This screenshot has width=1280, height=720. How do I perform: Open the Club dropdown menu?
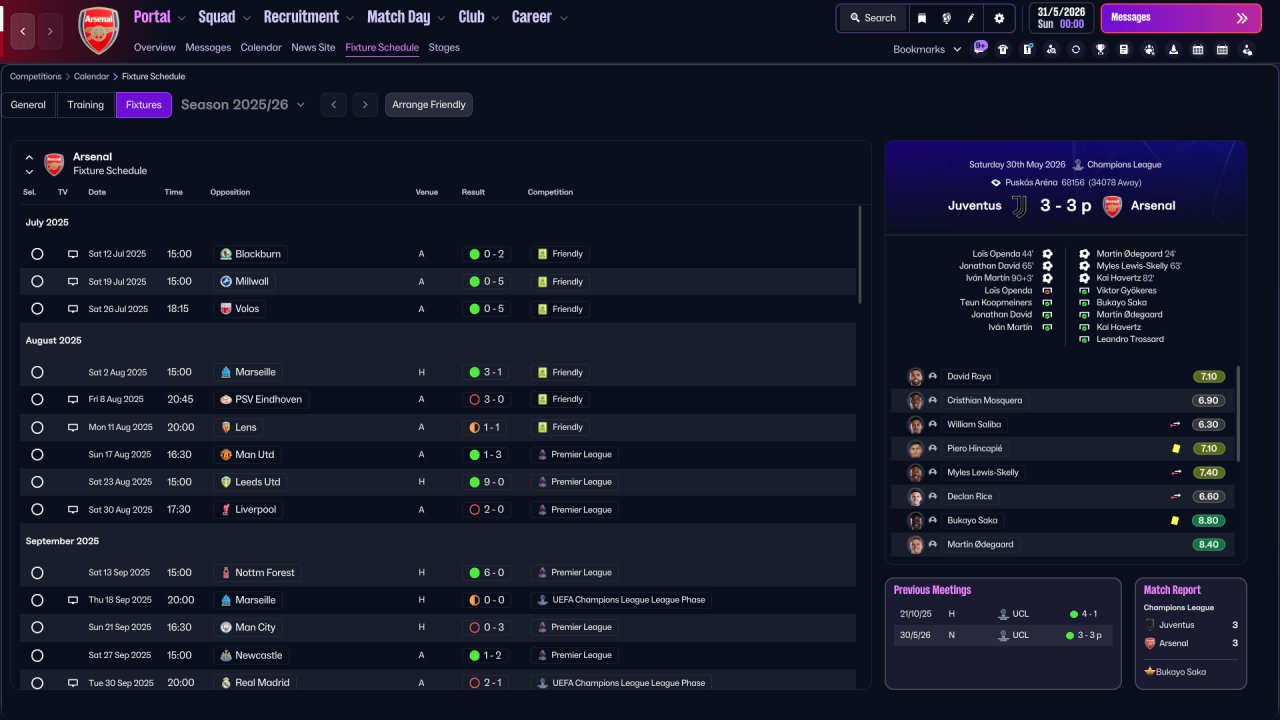(x=478, y=17)
